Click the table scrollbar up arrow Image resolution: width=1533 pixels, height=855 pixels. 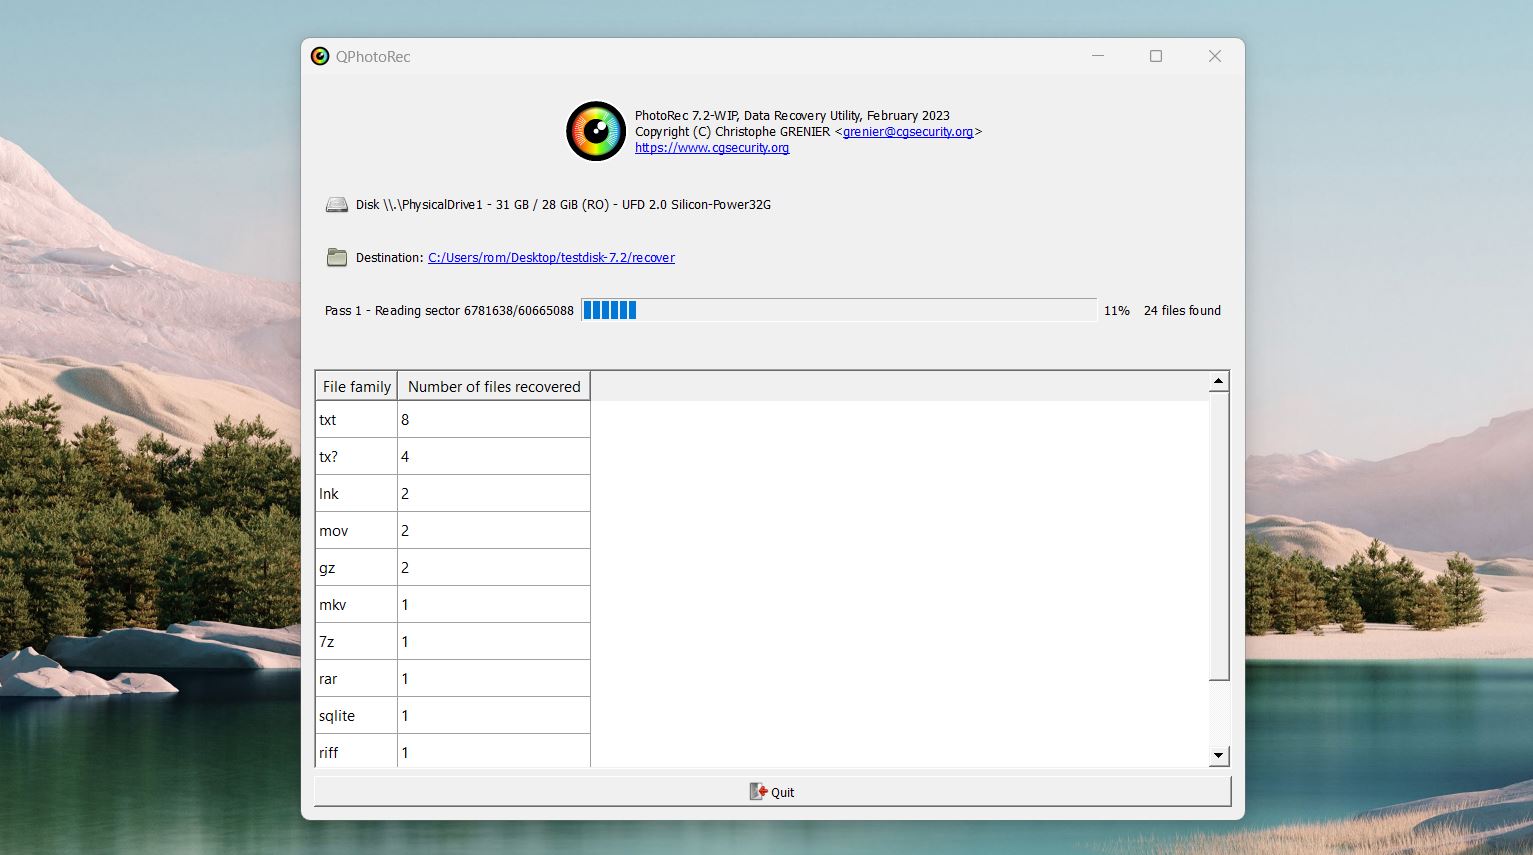(1219, 381)
